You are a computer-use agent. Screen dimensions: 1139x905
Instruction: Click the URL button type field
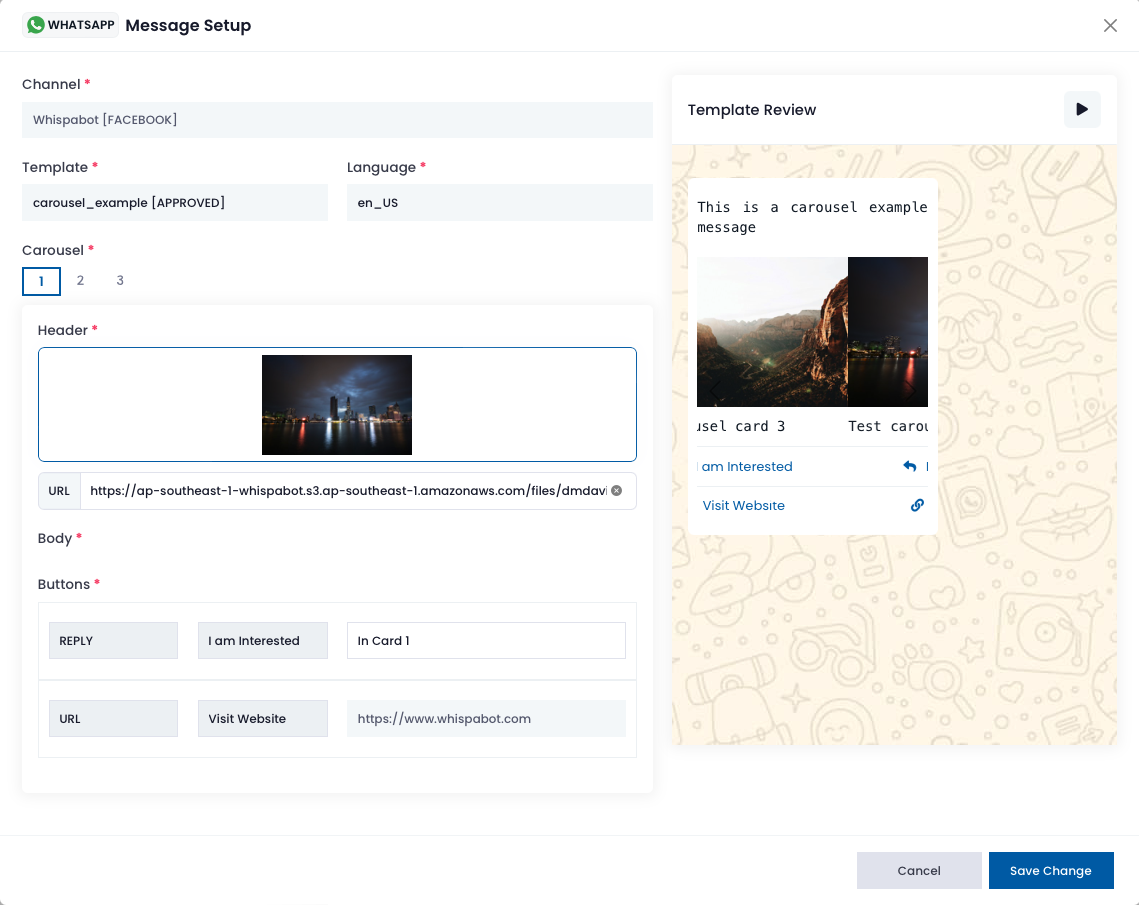[x=113, y=718]
